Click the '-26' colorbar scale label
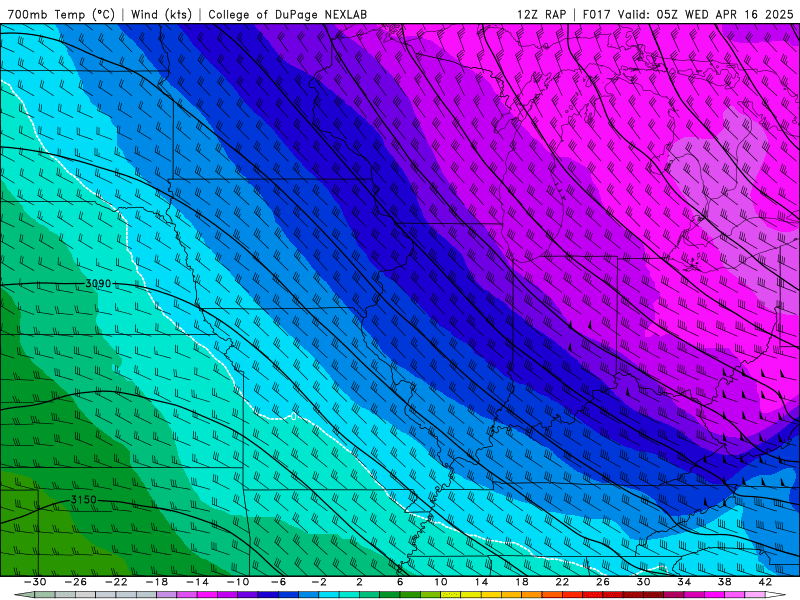This screenshot has width=800, height=600. 76,582
